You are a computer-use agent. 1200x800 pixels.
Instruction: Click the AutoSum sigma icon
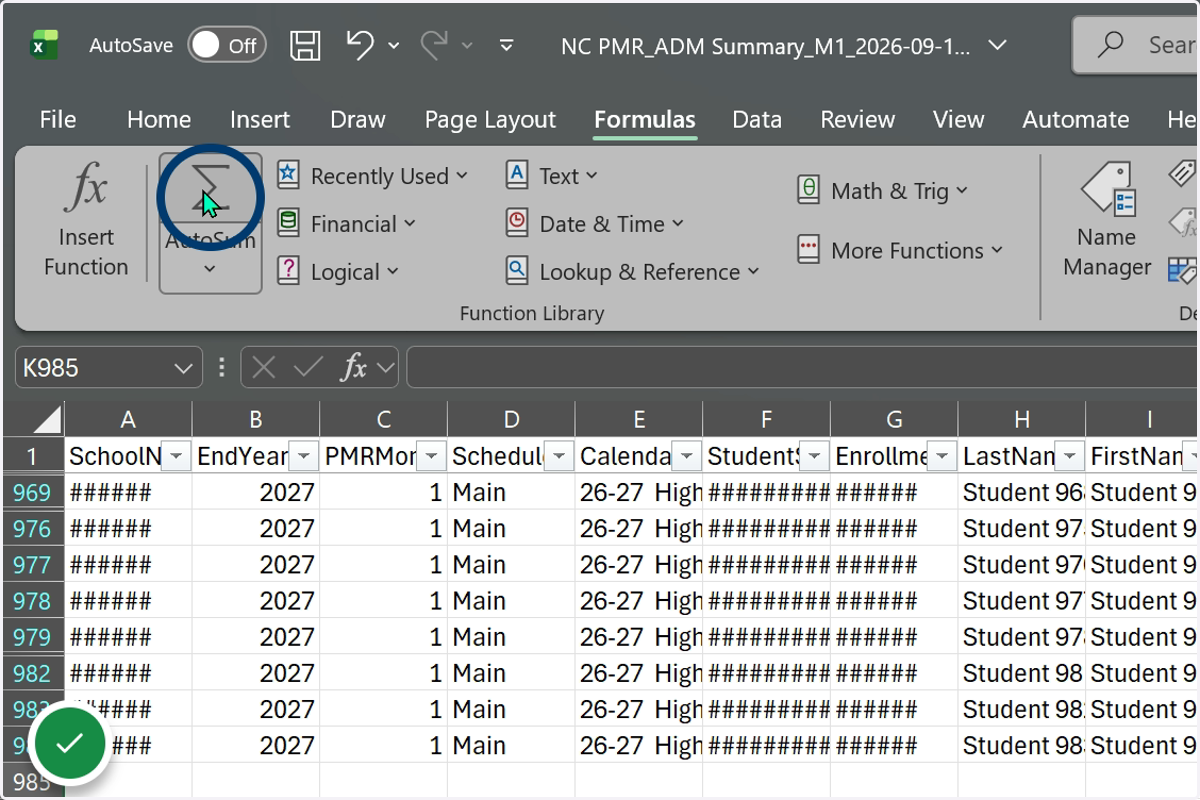click(x=210, y=190)
